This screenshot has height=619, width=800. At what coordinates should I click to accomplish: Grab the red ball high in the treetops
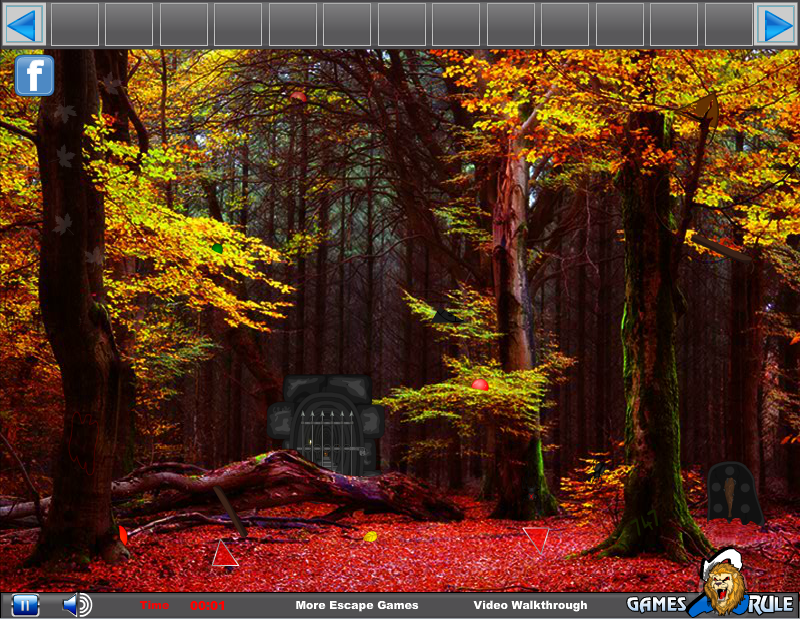[298, 97]
